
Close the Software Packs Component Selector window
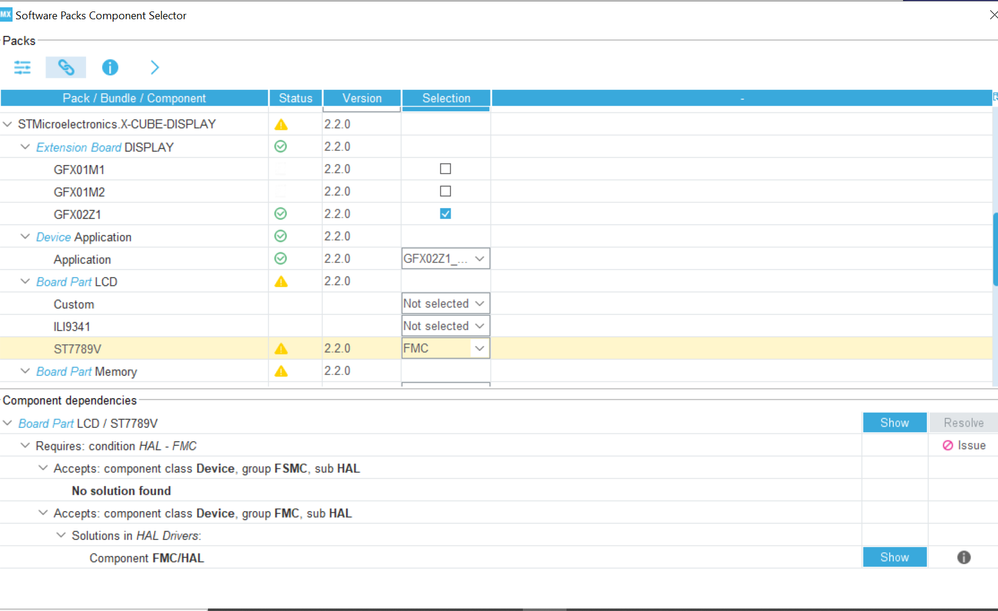993,14
